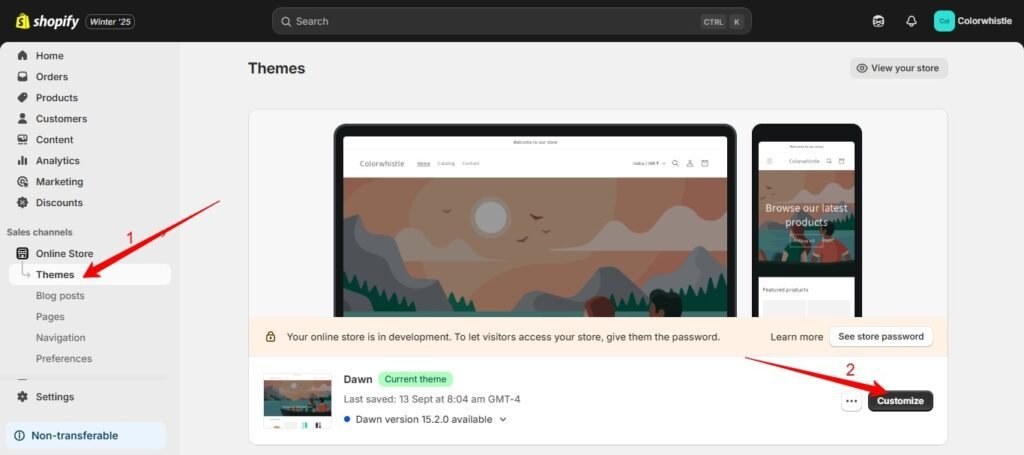This screenshot has height=455, width=1024.
Task: Open the Dawn theme three-dot actions menu
Action: (x=851, y=401)
